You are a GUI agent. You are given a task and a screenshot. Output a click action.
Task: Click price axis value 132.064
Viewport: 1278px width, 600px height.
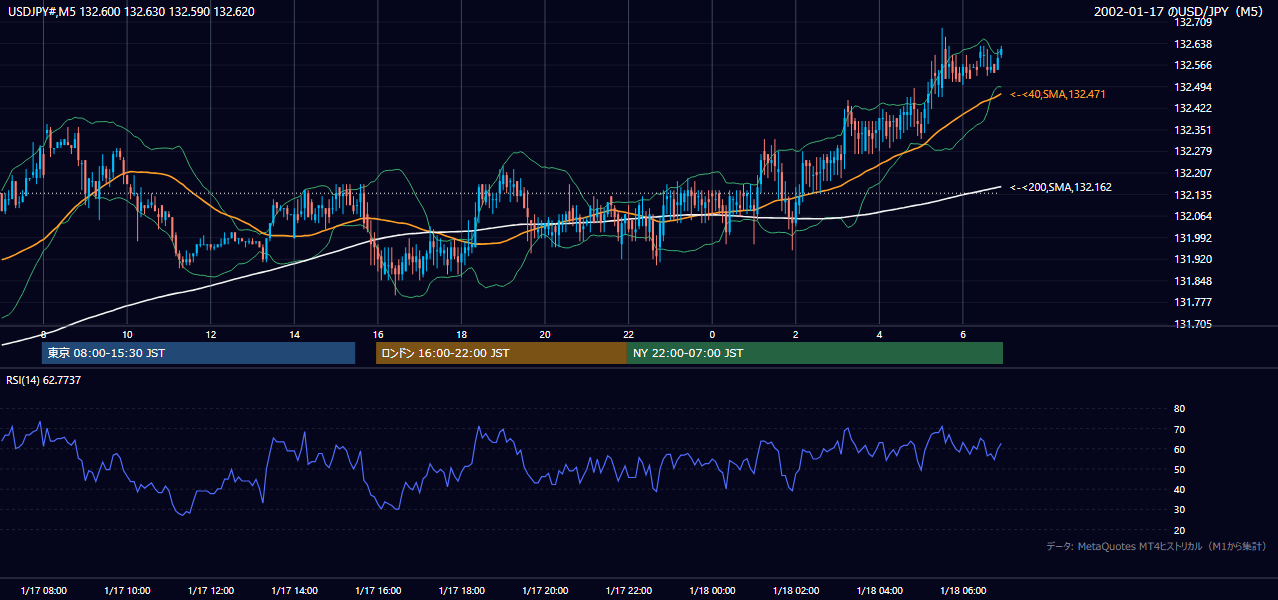(1193, 216)
